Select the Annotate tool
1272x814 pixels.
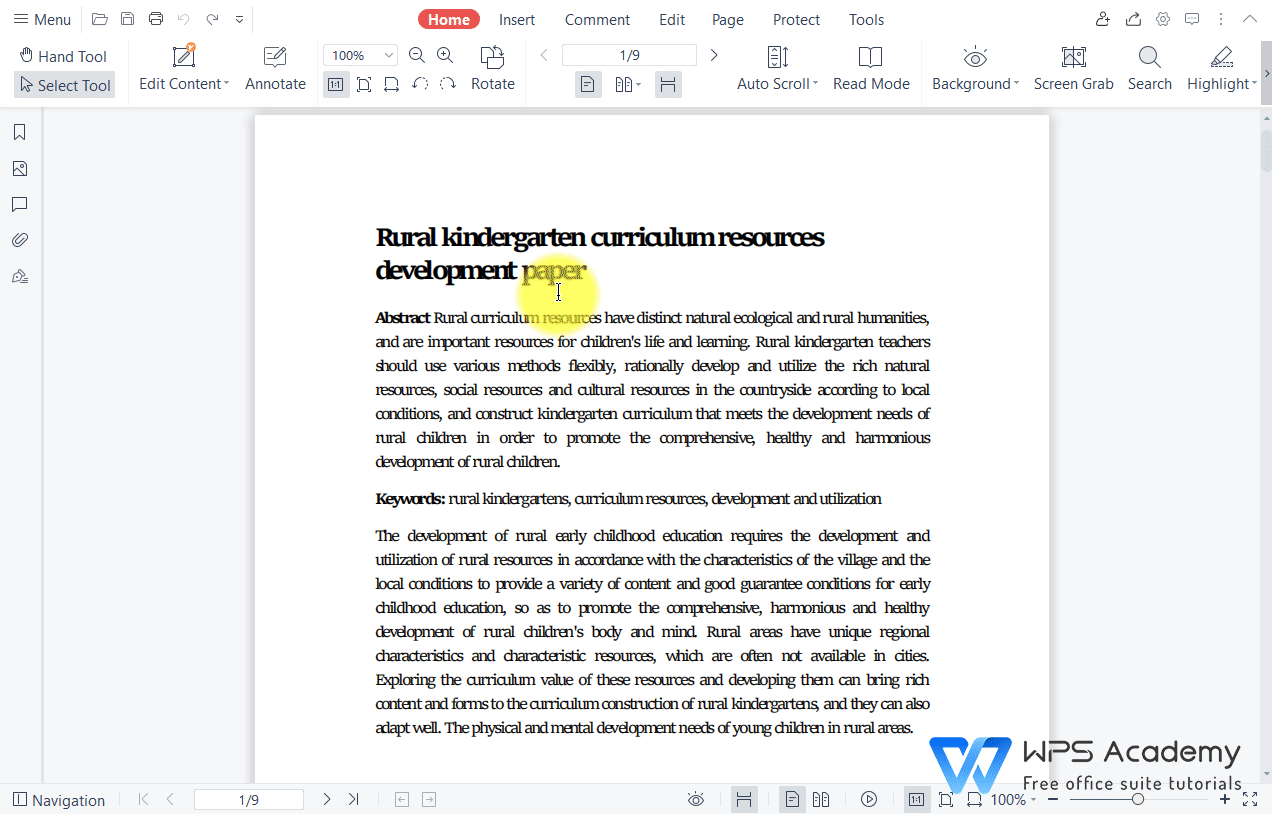[x=275, y=67]
